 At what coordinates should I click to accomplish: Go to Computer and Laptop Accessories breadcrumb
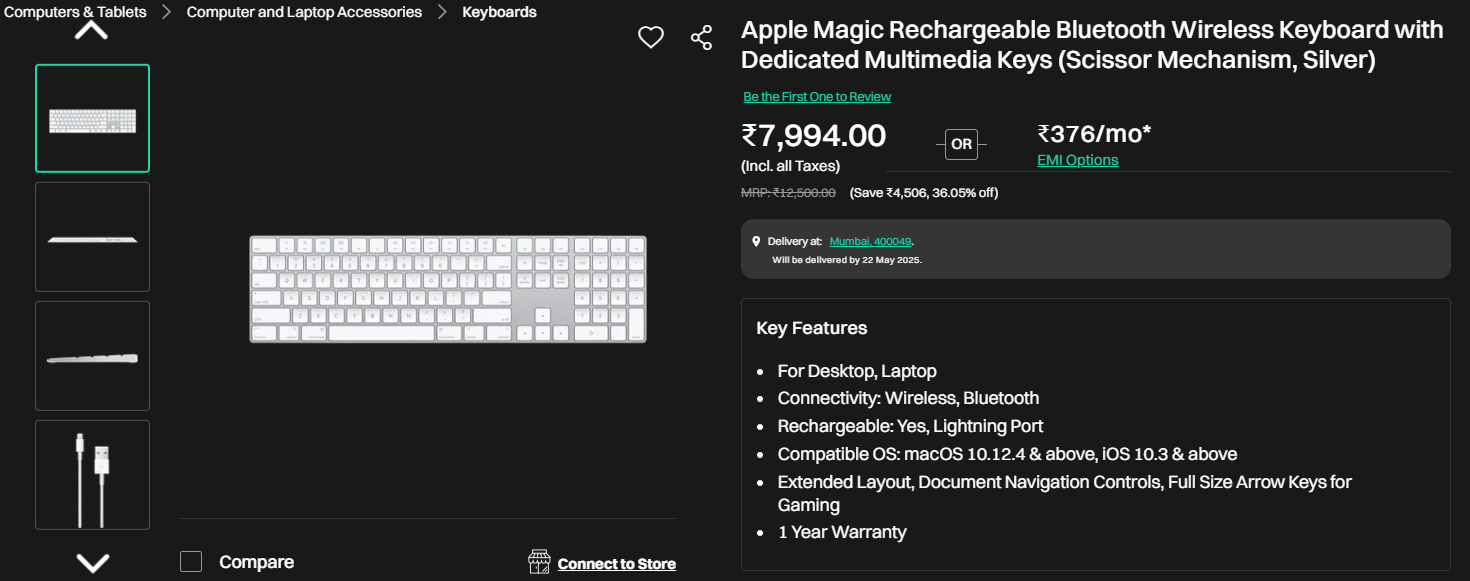(304, 12)
